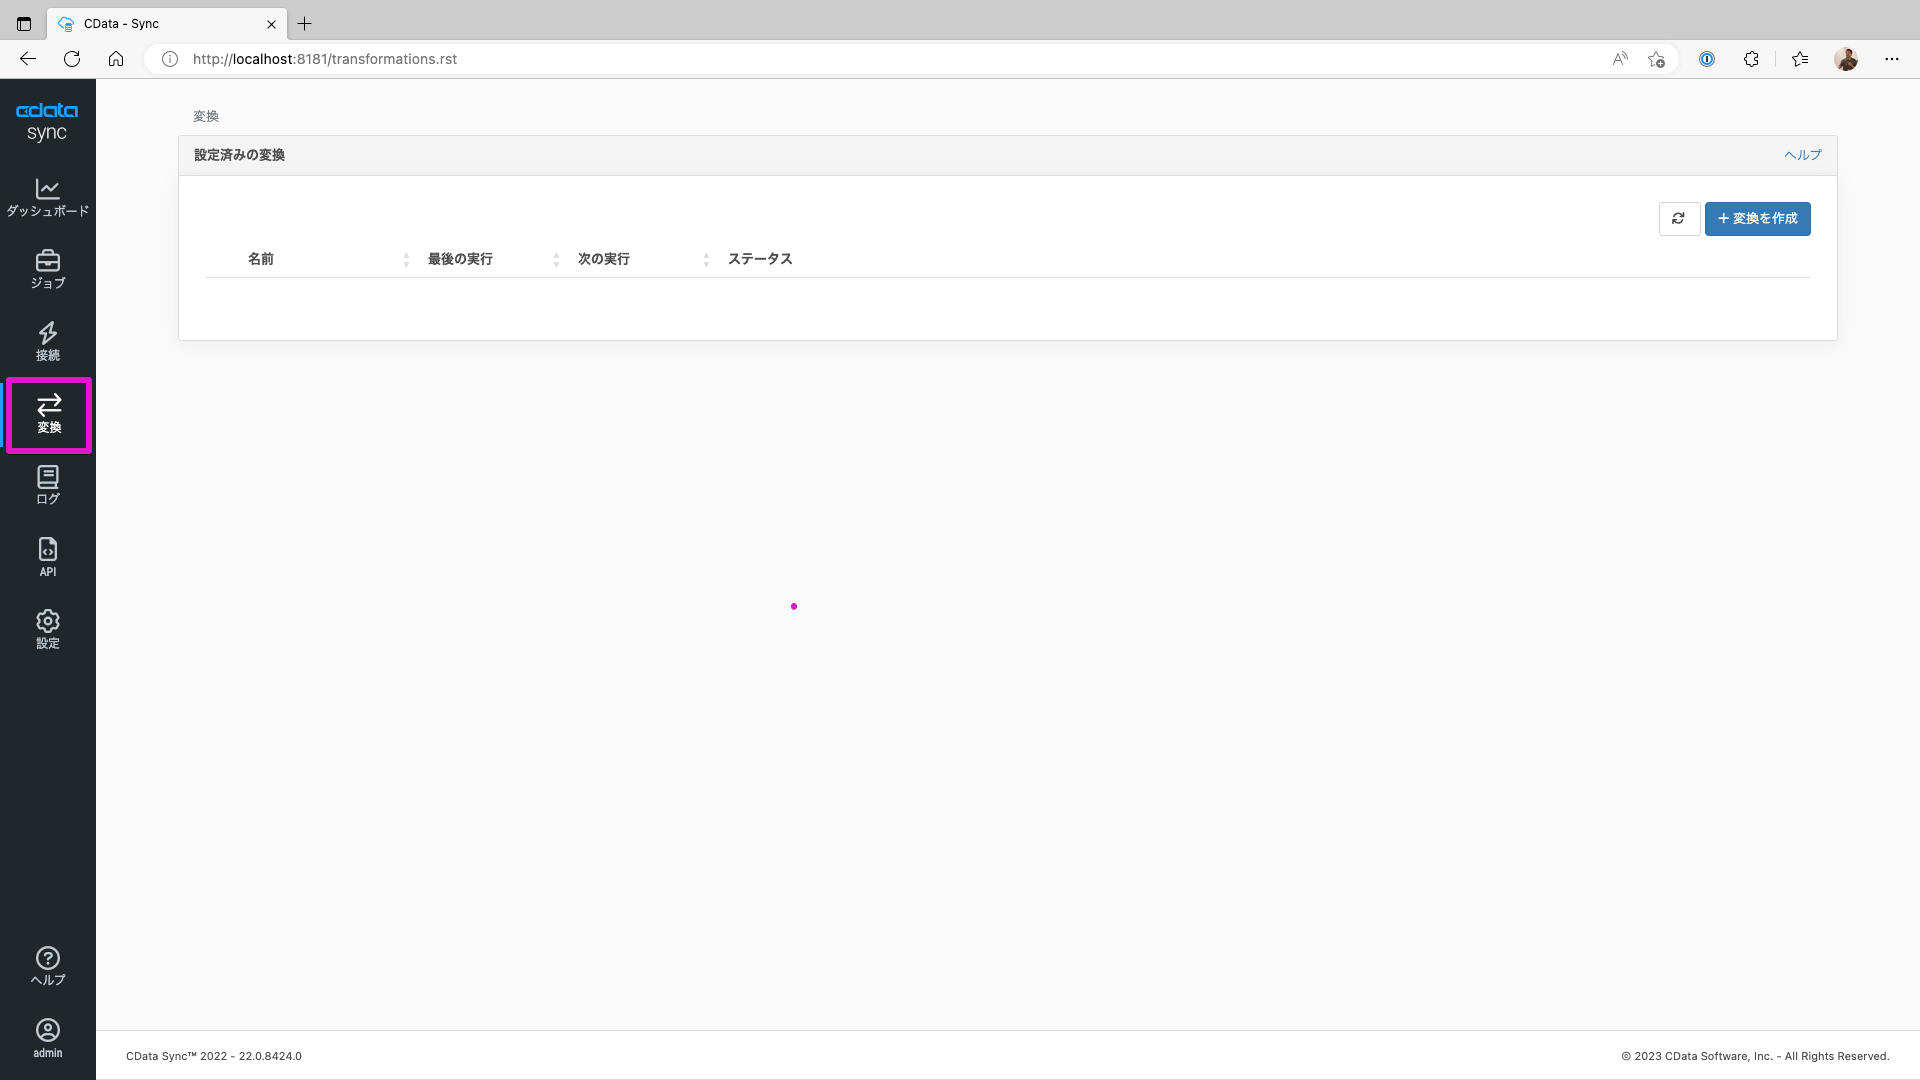Click the refresh transformations list button
The width and height of the screenshot is (1920, 1080).
1678,218
